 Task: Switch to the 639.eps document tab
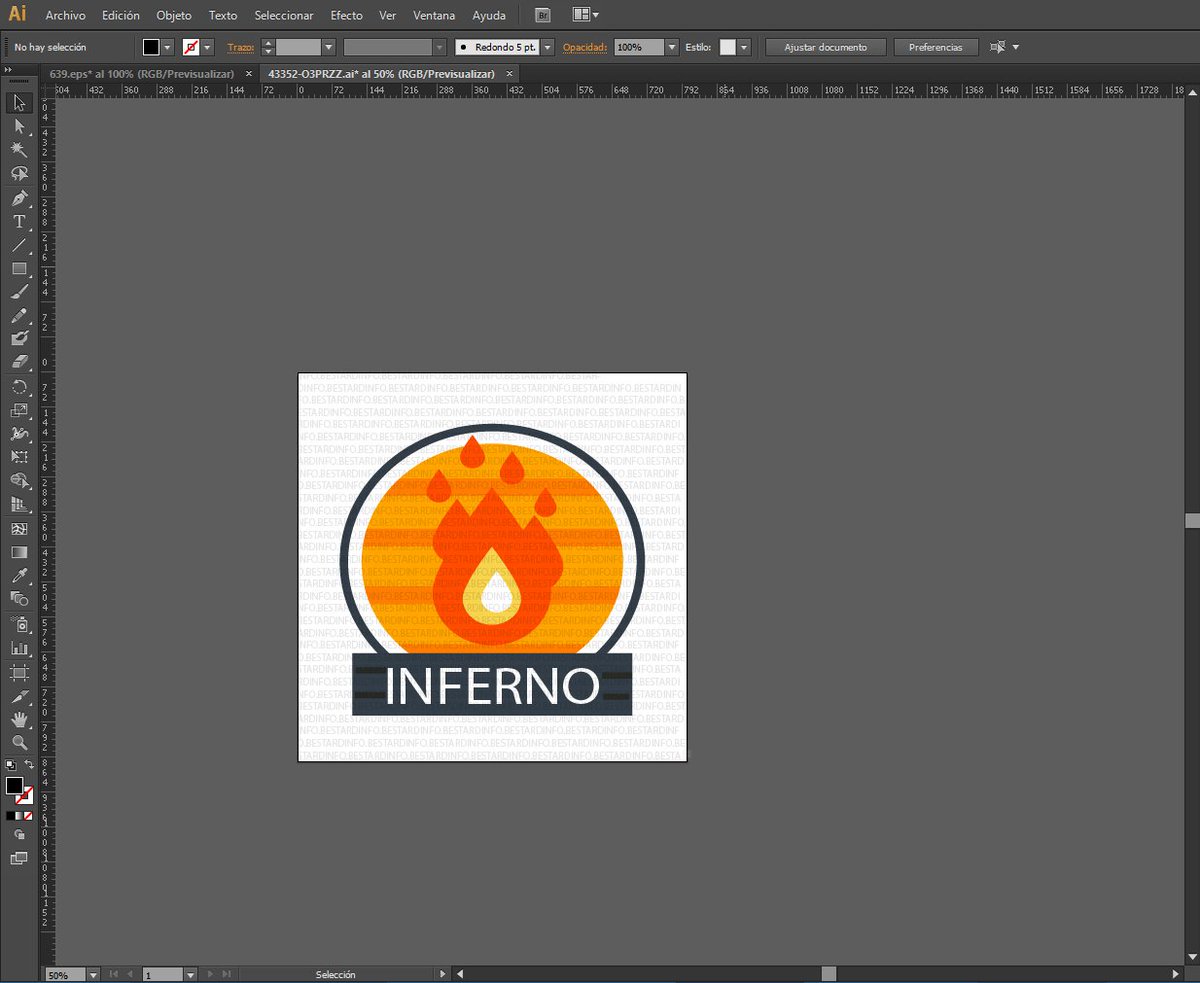pos(140,73)
